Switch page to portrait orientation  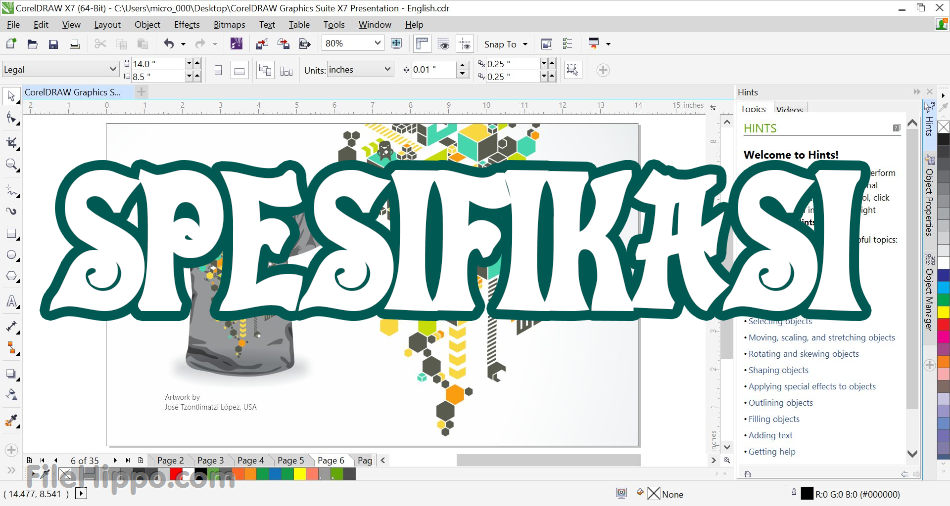point(219,70)
